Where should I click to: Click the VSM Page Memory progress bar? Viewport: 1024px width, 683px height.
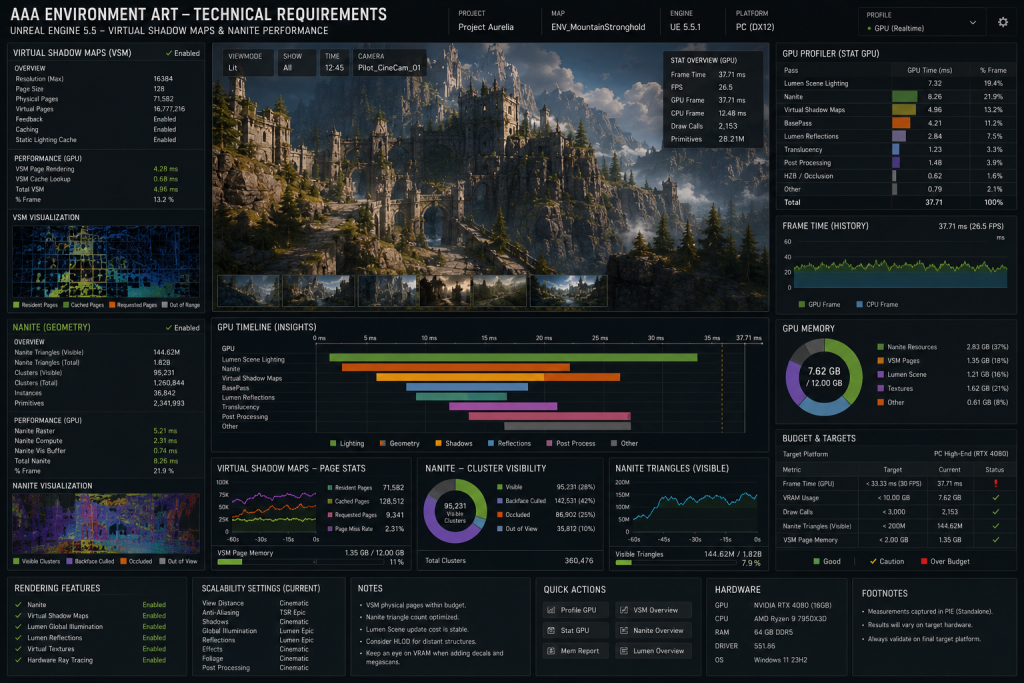click(x=302, y=562)
